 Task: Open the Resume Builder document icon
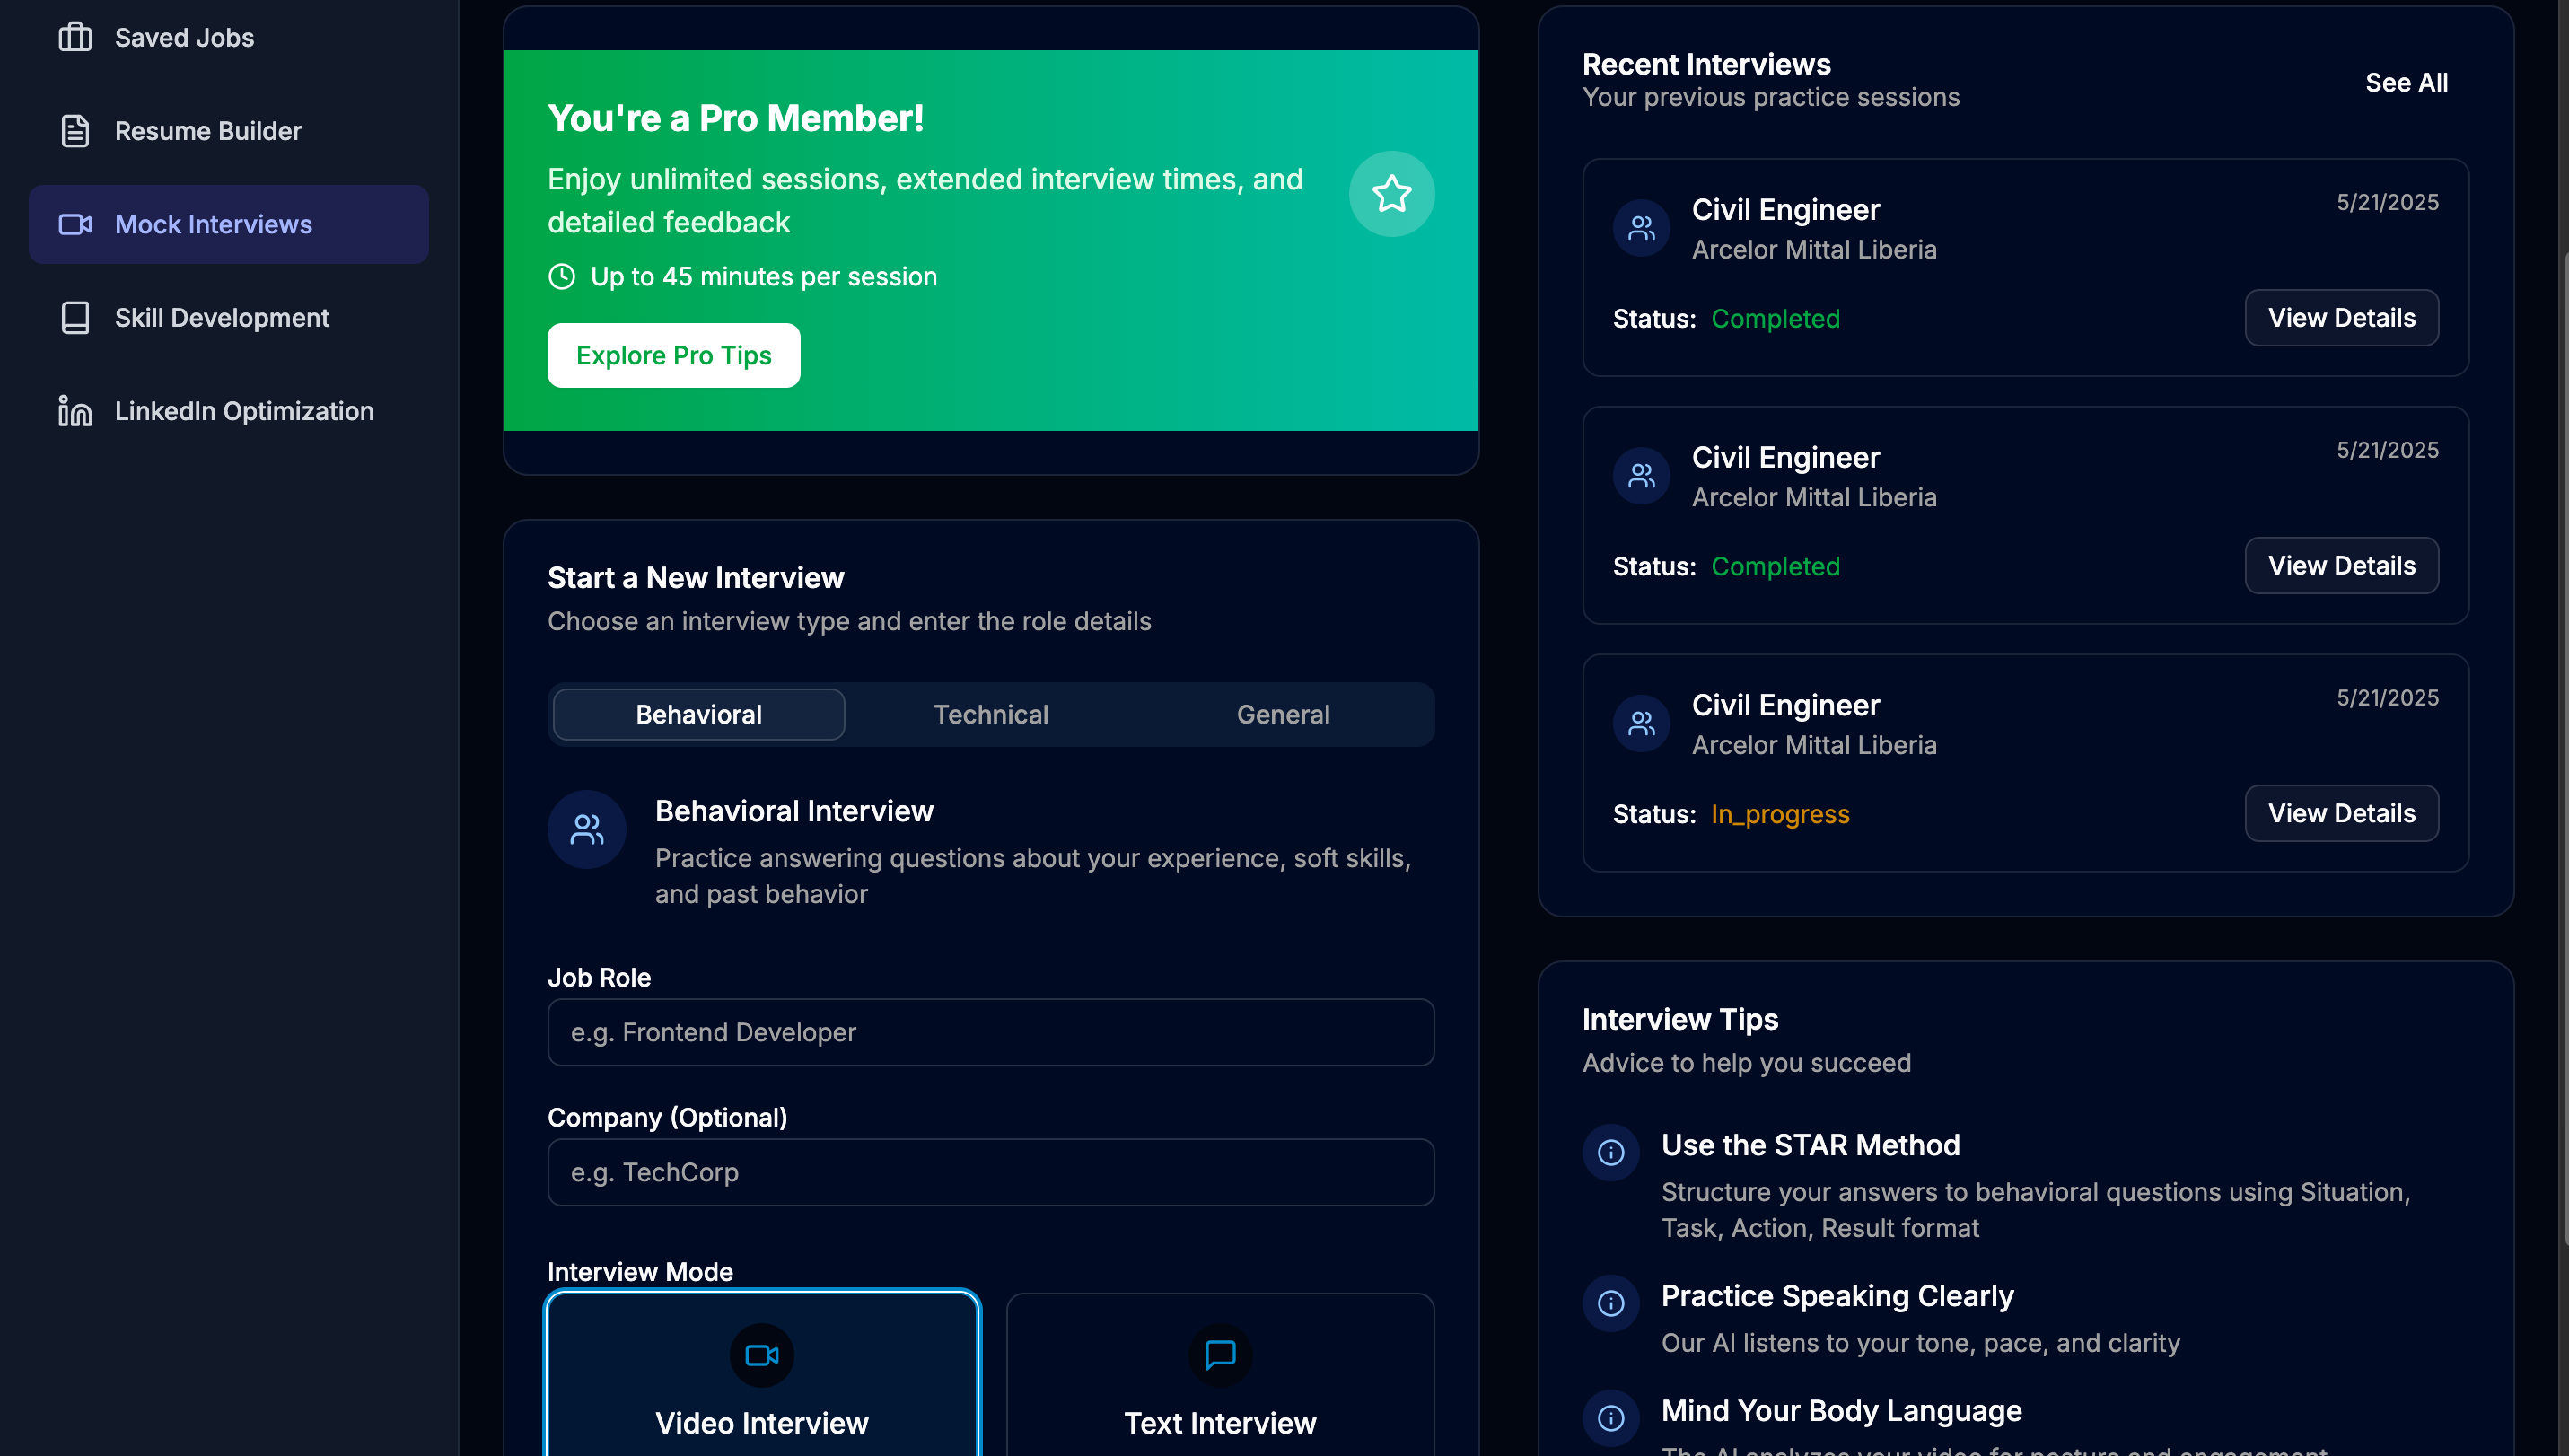[75, 130]
